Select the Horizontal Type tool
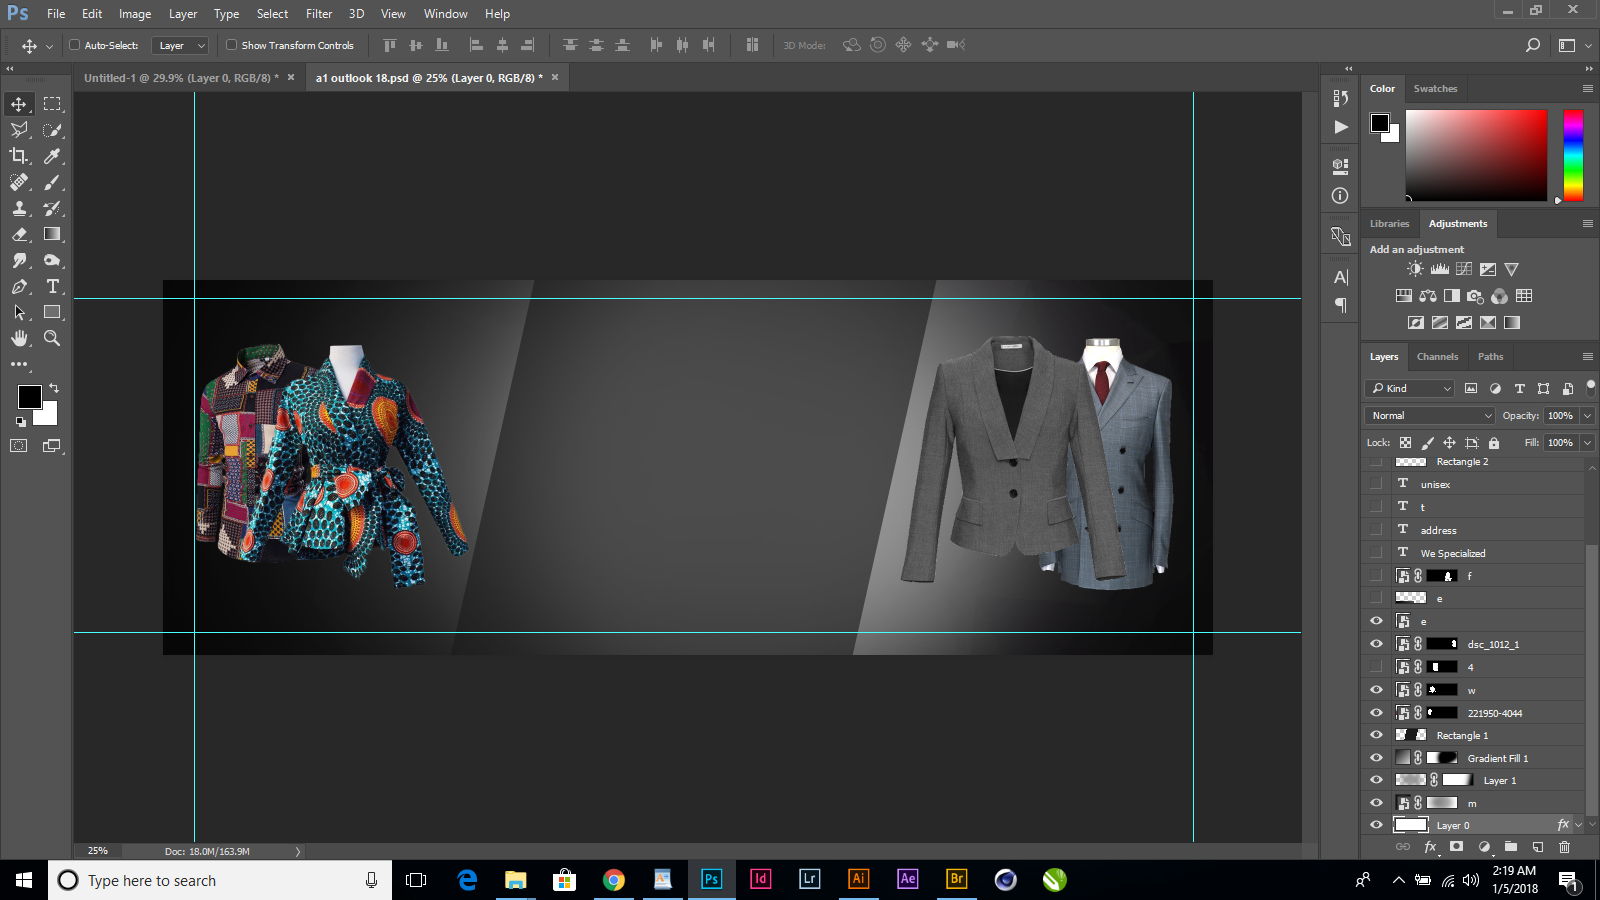This screenshot has width=1600, height=900. click(x=53, y=286)
